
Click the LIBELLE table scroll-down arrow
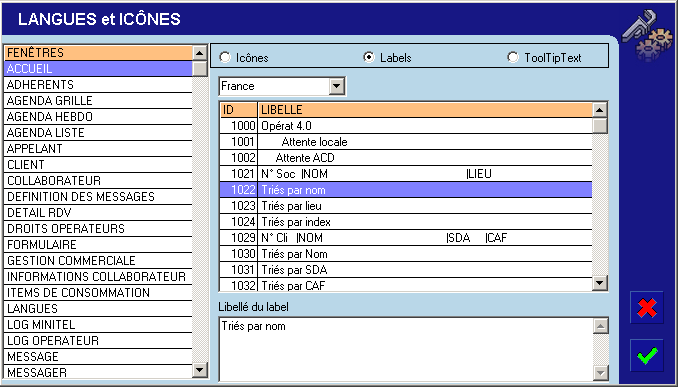(x=599, y=283)
